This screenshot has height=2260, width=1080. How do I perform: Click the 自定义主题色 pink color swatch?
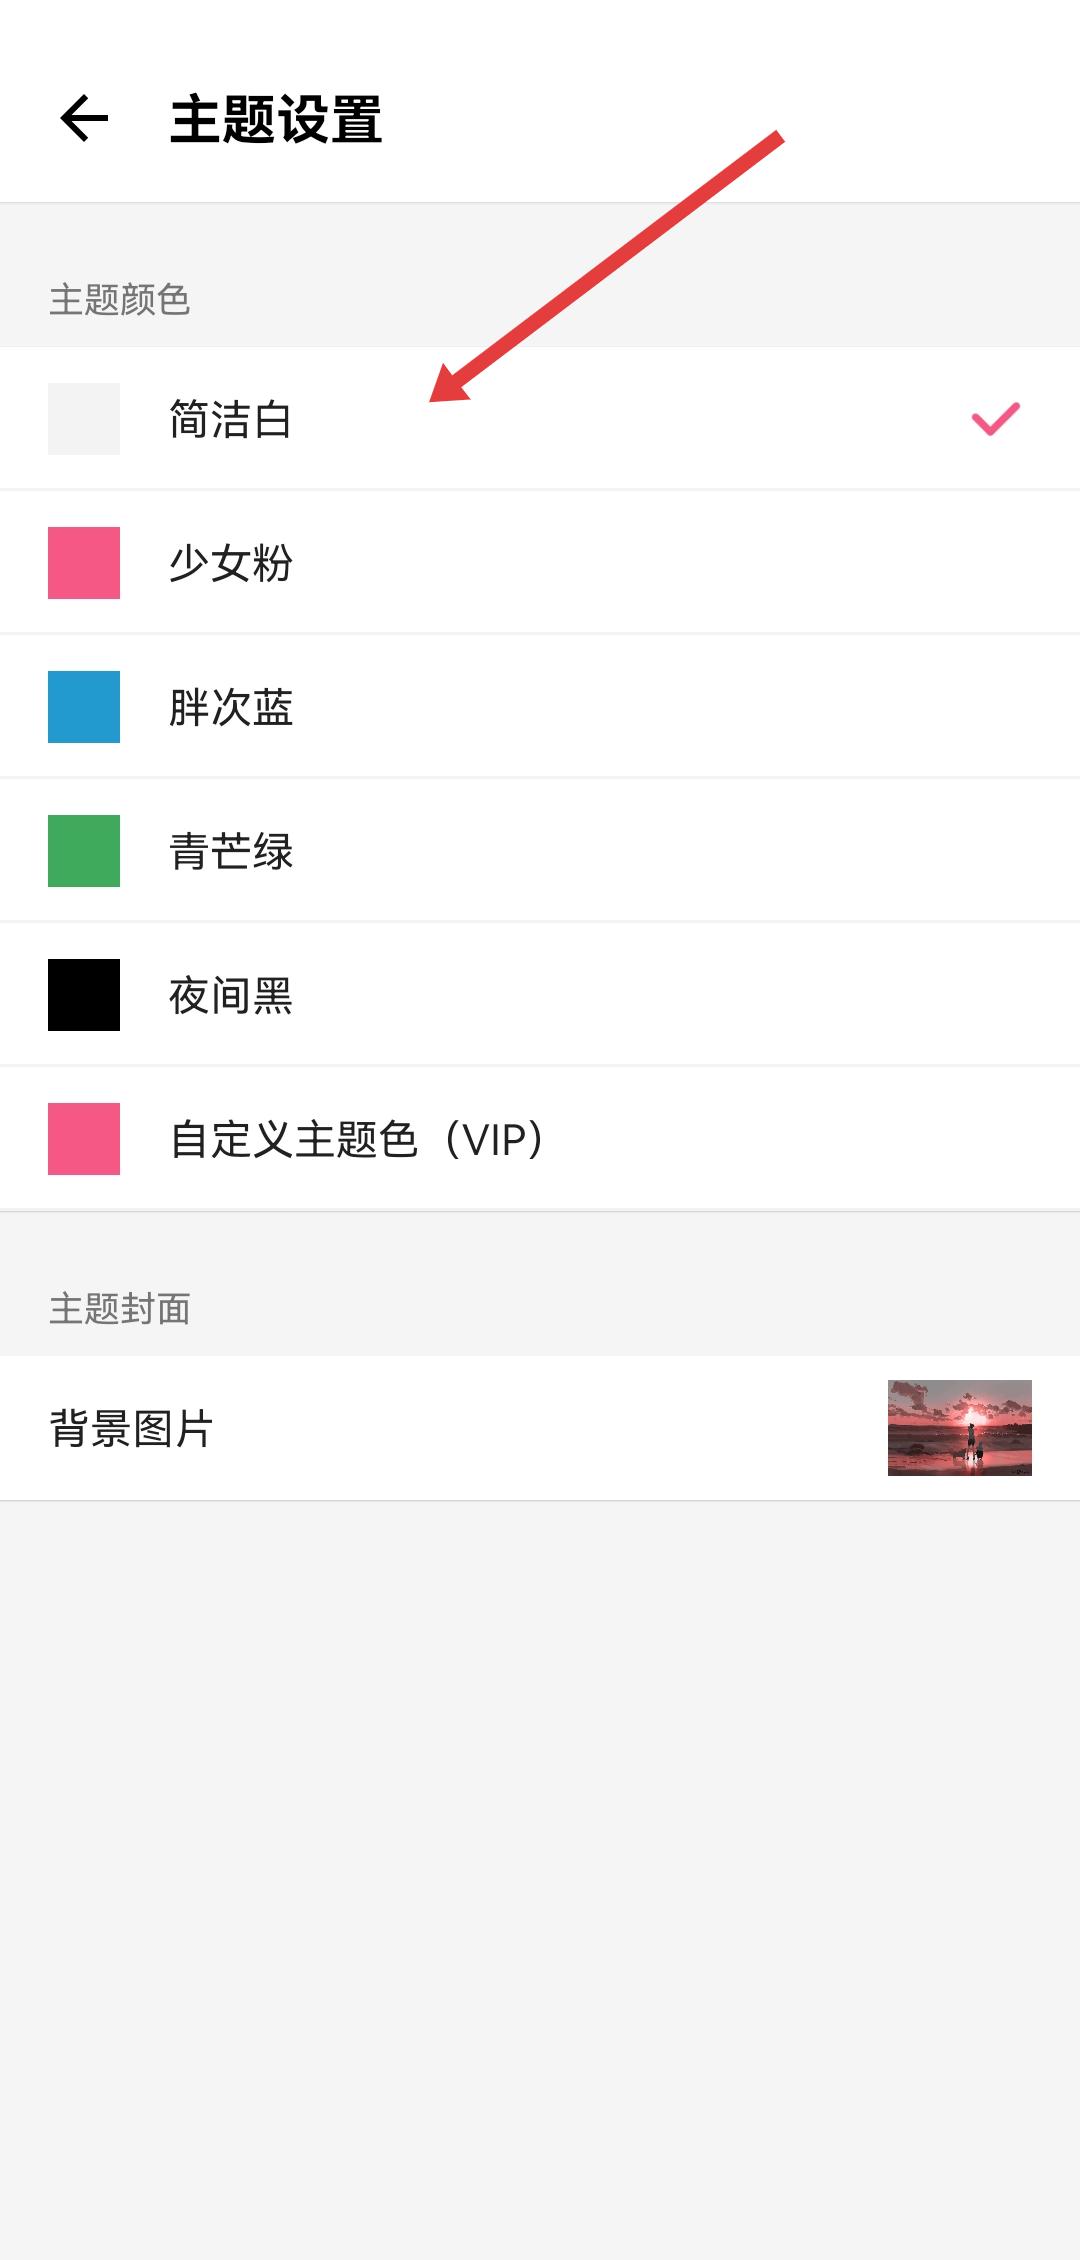click(84, 1139)
